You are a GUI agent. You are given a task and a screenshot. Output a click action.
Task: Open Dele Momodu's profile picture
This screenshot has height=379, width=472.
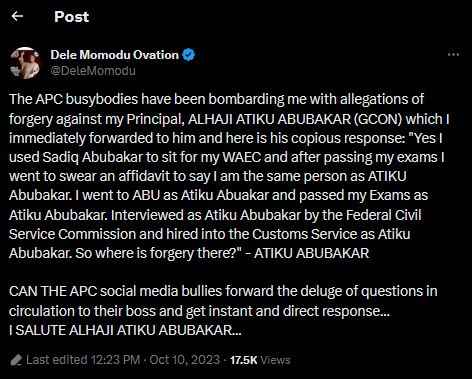pyautogui.click(x=25, y=63)
